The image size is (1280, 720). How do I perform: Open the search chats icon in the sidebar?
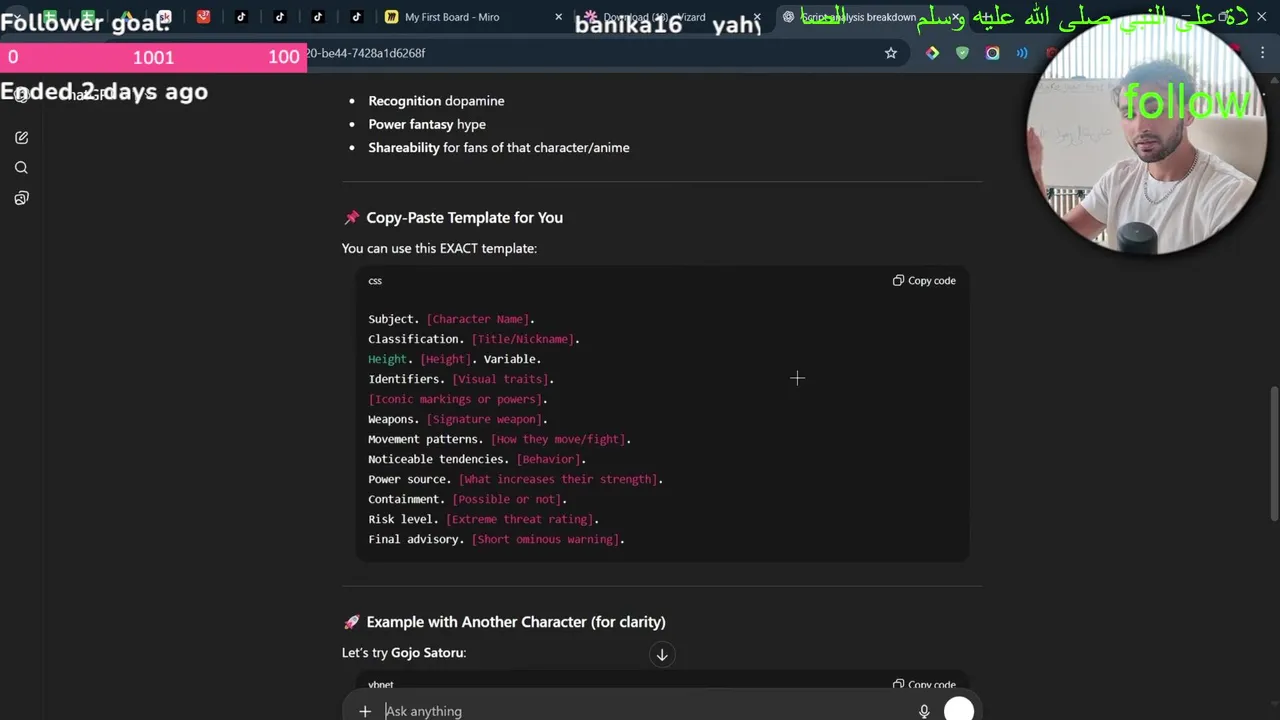tap(21, 168)
